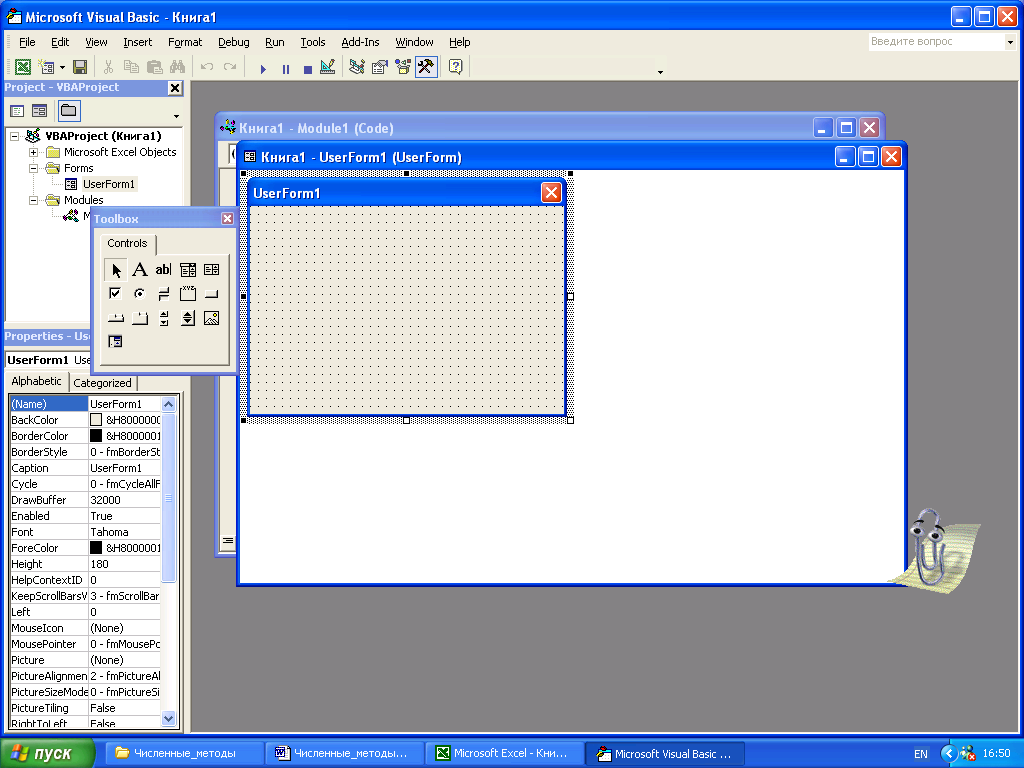Select the SpinButton control in Toolbox
The image size is (1024, 768).
pos(187,318)
